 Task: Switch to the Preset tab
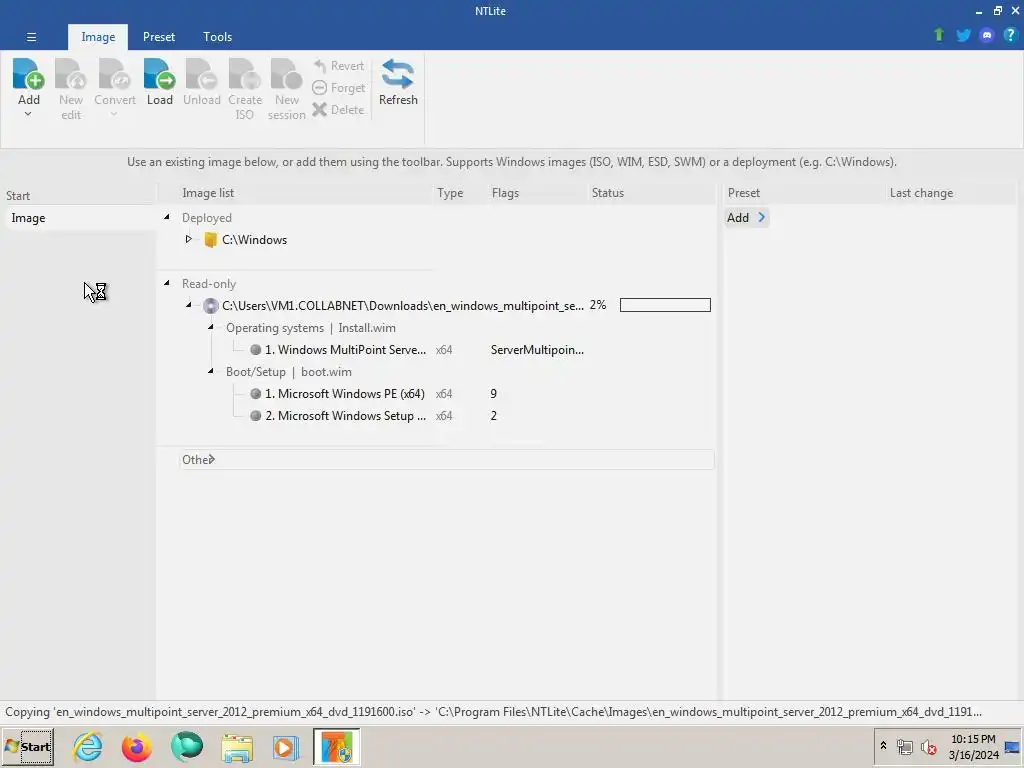point(159,37)
